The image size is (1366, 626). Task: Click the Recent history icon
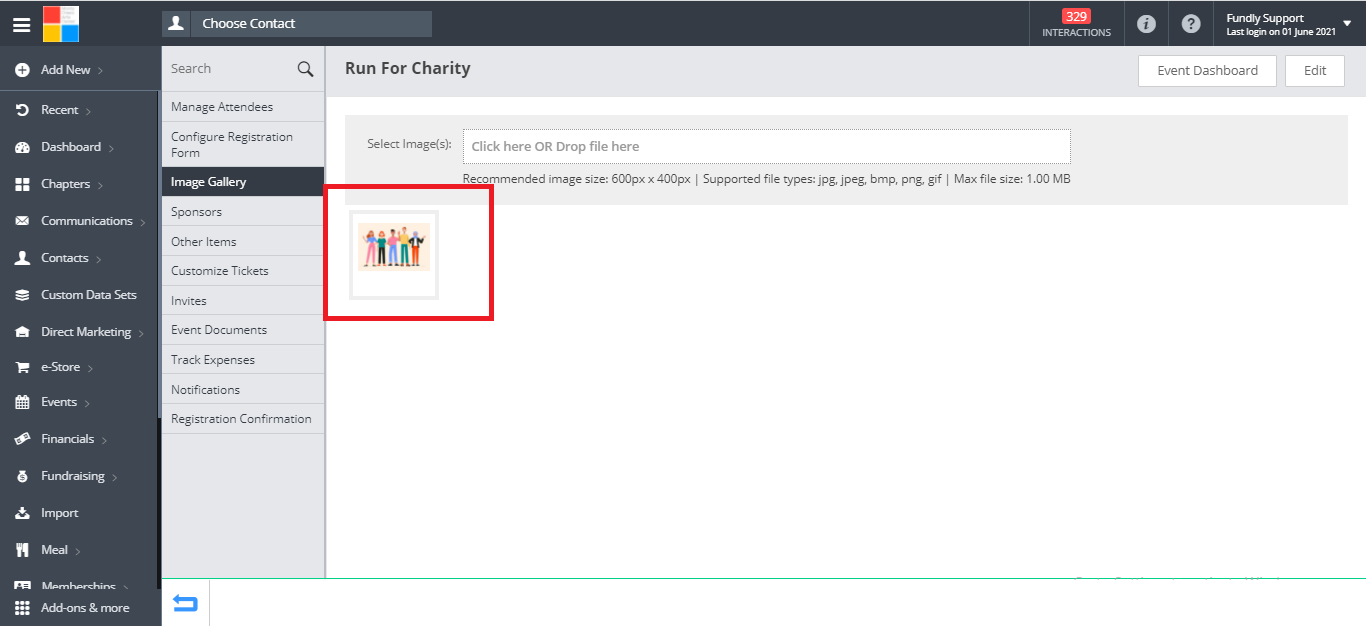(22, 110)
